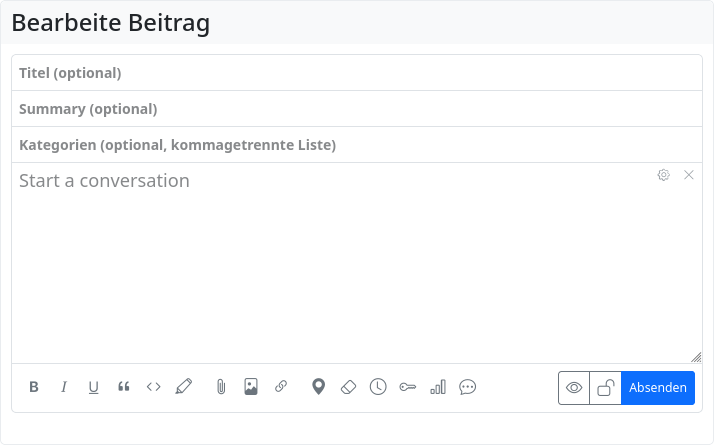Insert a code snippet
The width and height of the screenshot is (714, 445).
point(154,387)
